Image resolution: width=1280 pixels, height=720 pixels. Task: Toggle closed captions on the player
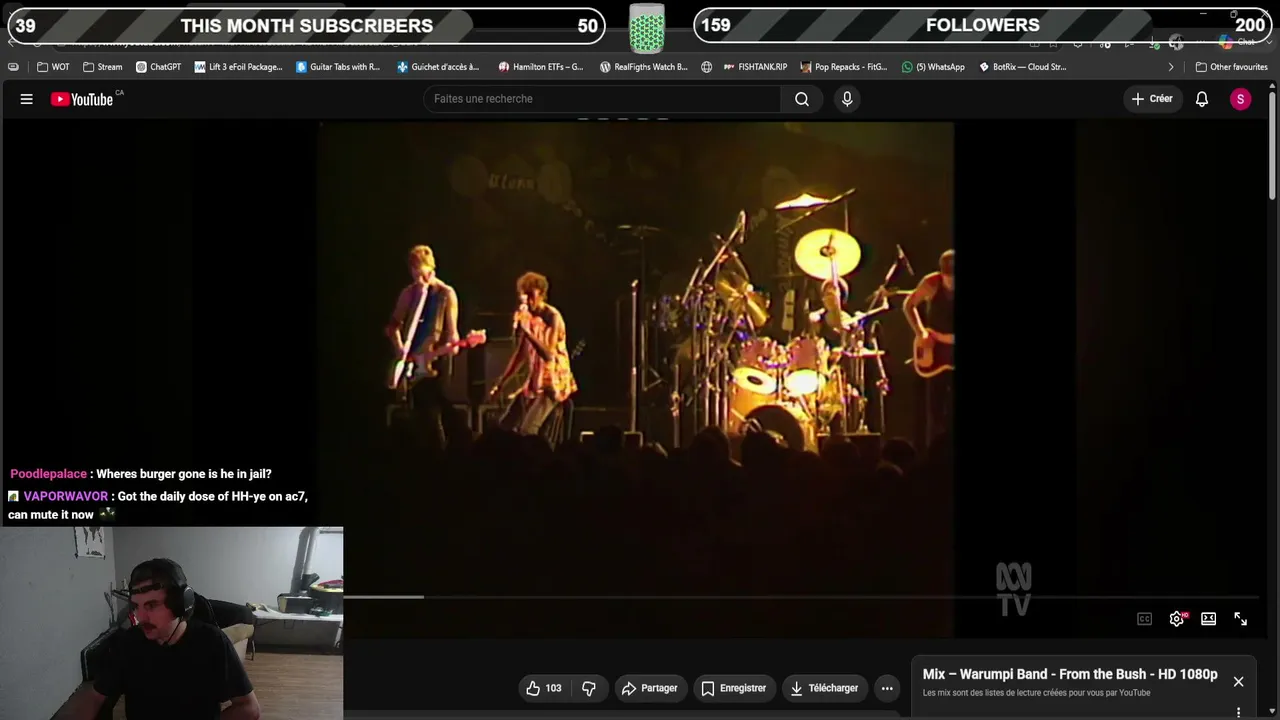(x=1144, y=619)
